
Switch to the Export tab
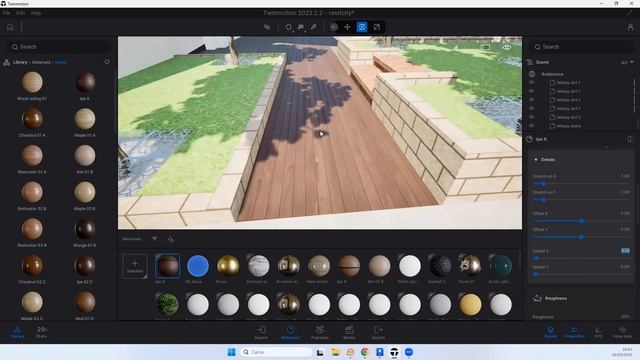click(x=378, y=332)
